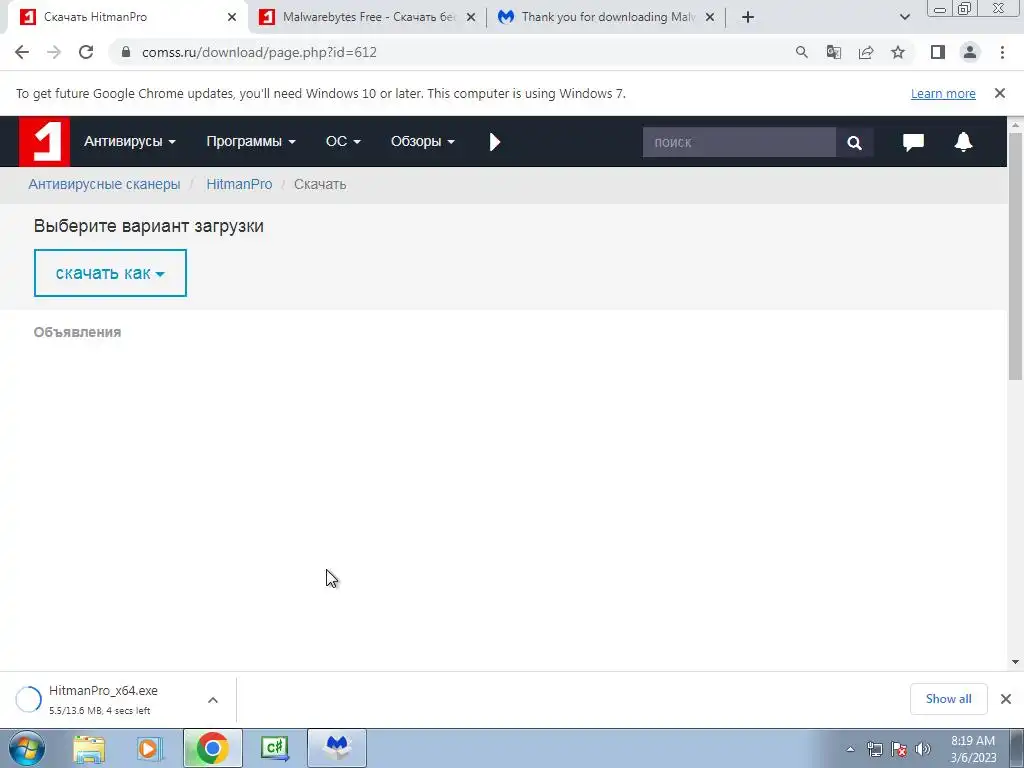The width and height of the screenshot is (1024, 768).
Task: Click the forward navigation arrow
Action: click(x=54, y=52)
